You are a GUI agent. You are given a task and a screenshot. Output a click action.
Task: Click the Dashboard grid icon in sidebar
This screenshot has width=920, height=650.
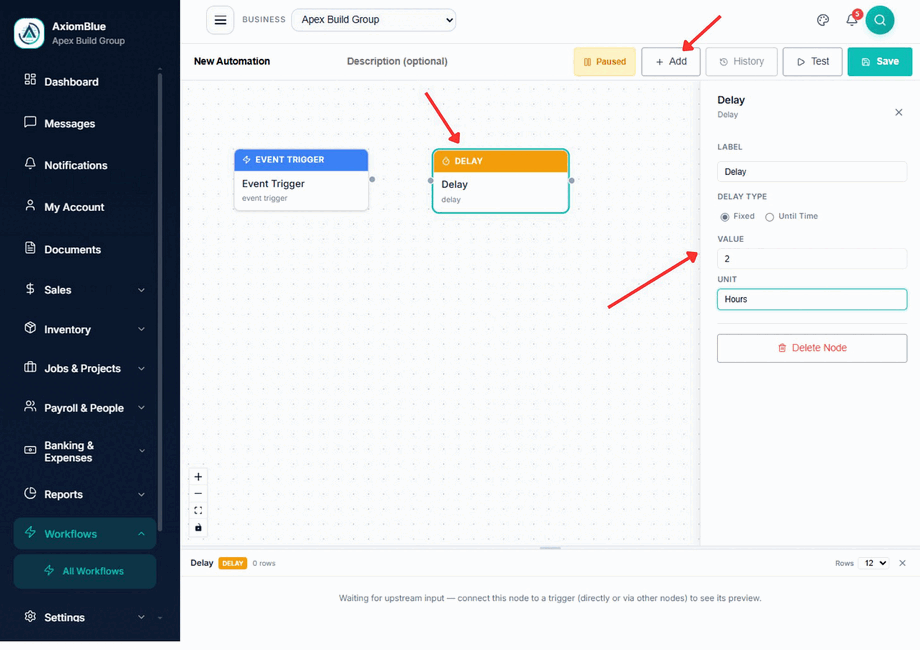(x=30, y=79)
